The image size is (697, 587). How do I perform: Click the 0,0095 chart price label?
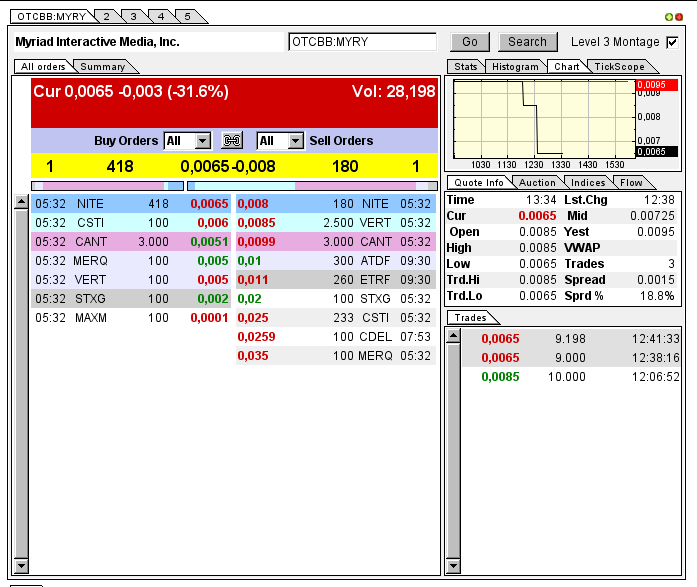click(657, 85)
